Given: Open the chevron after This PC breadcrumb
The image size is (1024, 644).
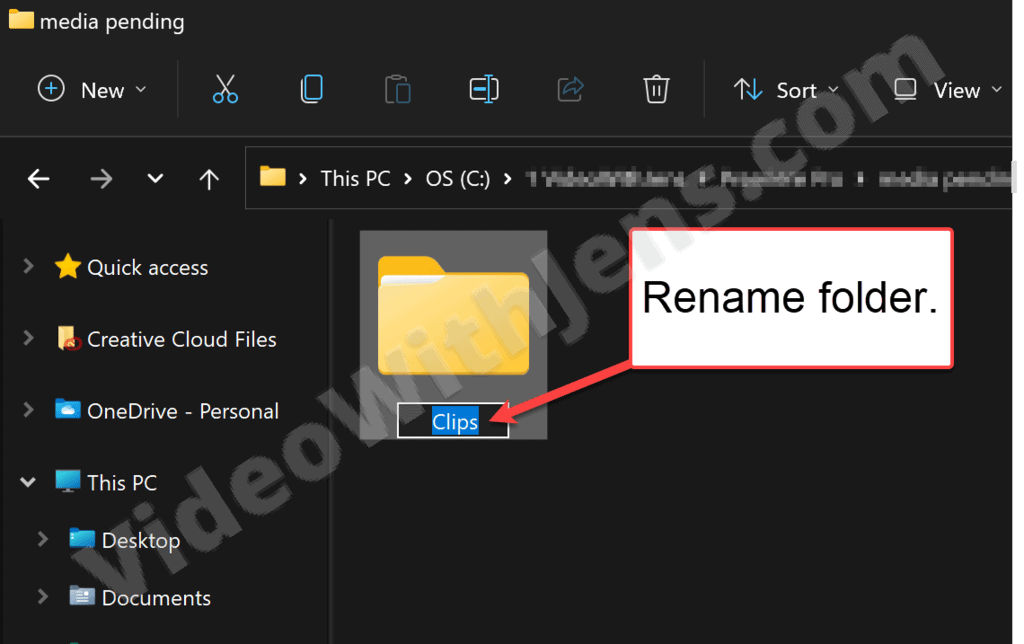Looking at the screenshot, I should (x=408, y=178).
